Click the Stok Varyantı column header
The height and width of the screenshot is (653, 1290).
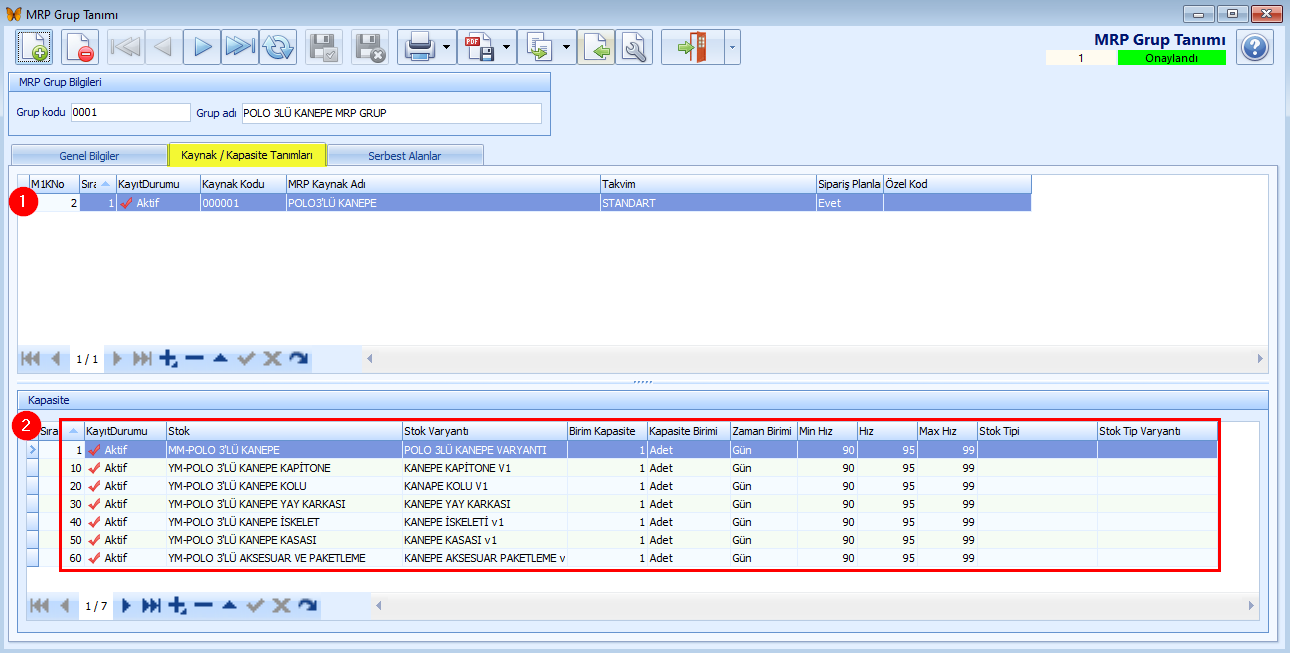pyautogui.click(x=484, y=431)
